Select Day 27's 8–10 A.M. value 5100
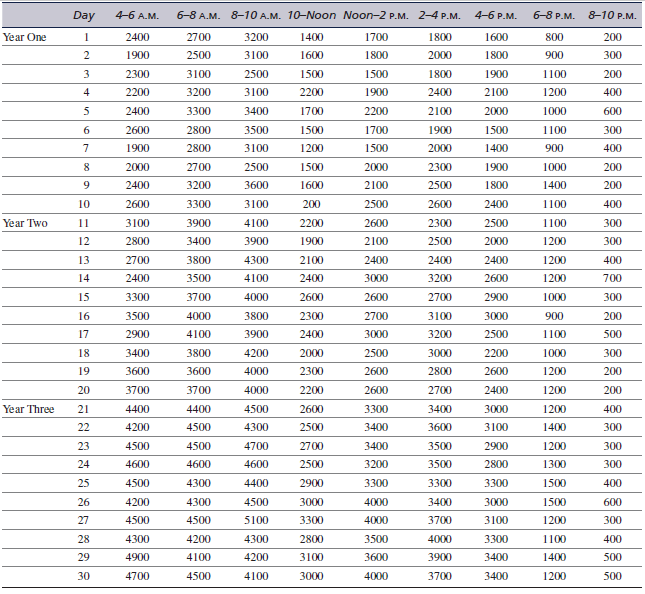This screenshot has width=645, height=594. (256, 520)
